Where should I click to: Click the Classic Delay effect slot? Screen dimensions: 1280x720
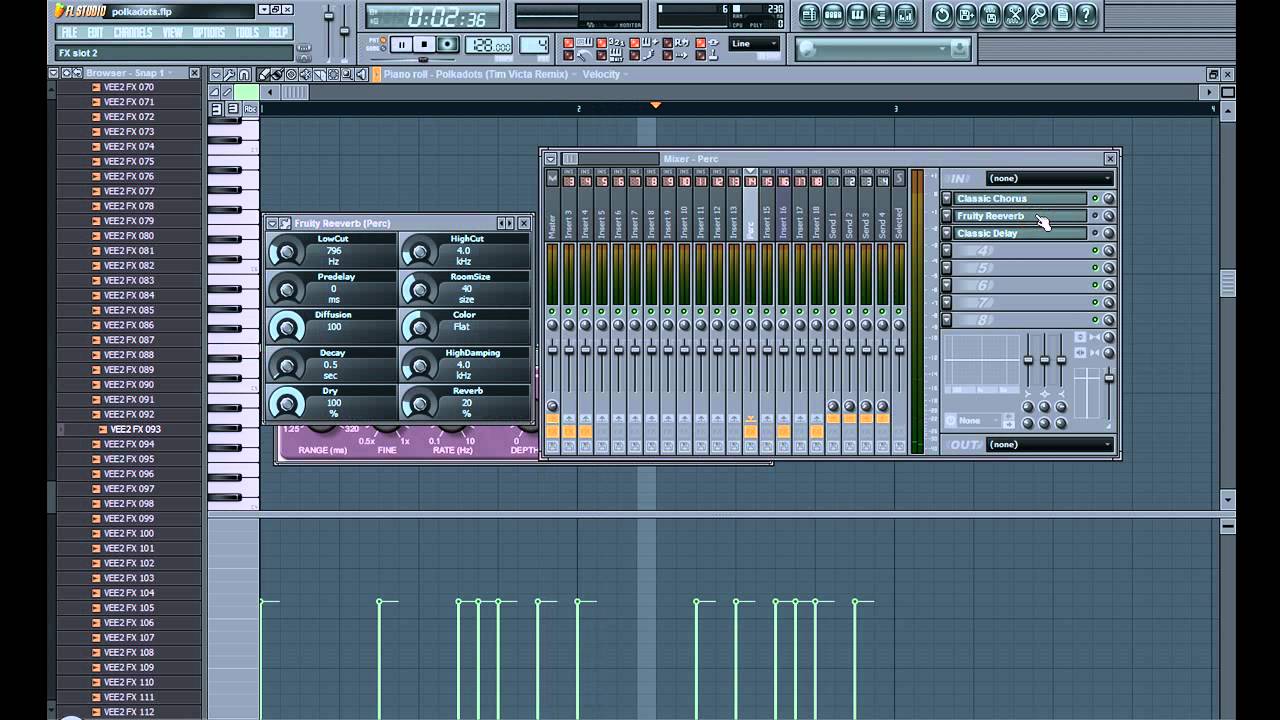coord(1020,233)
